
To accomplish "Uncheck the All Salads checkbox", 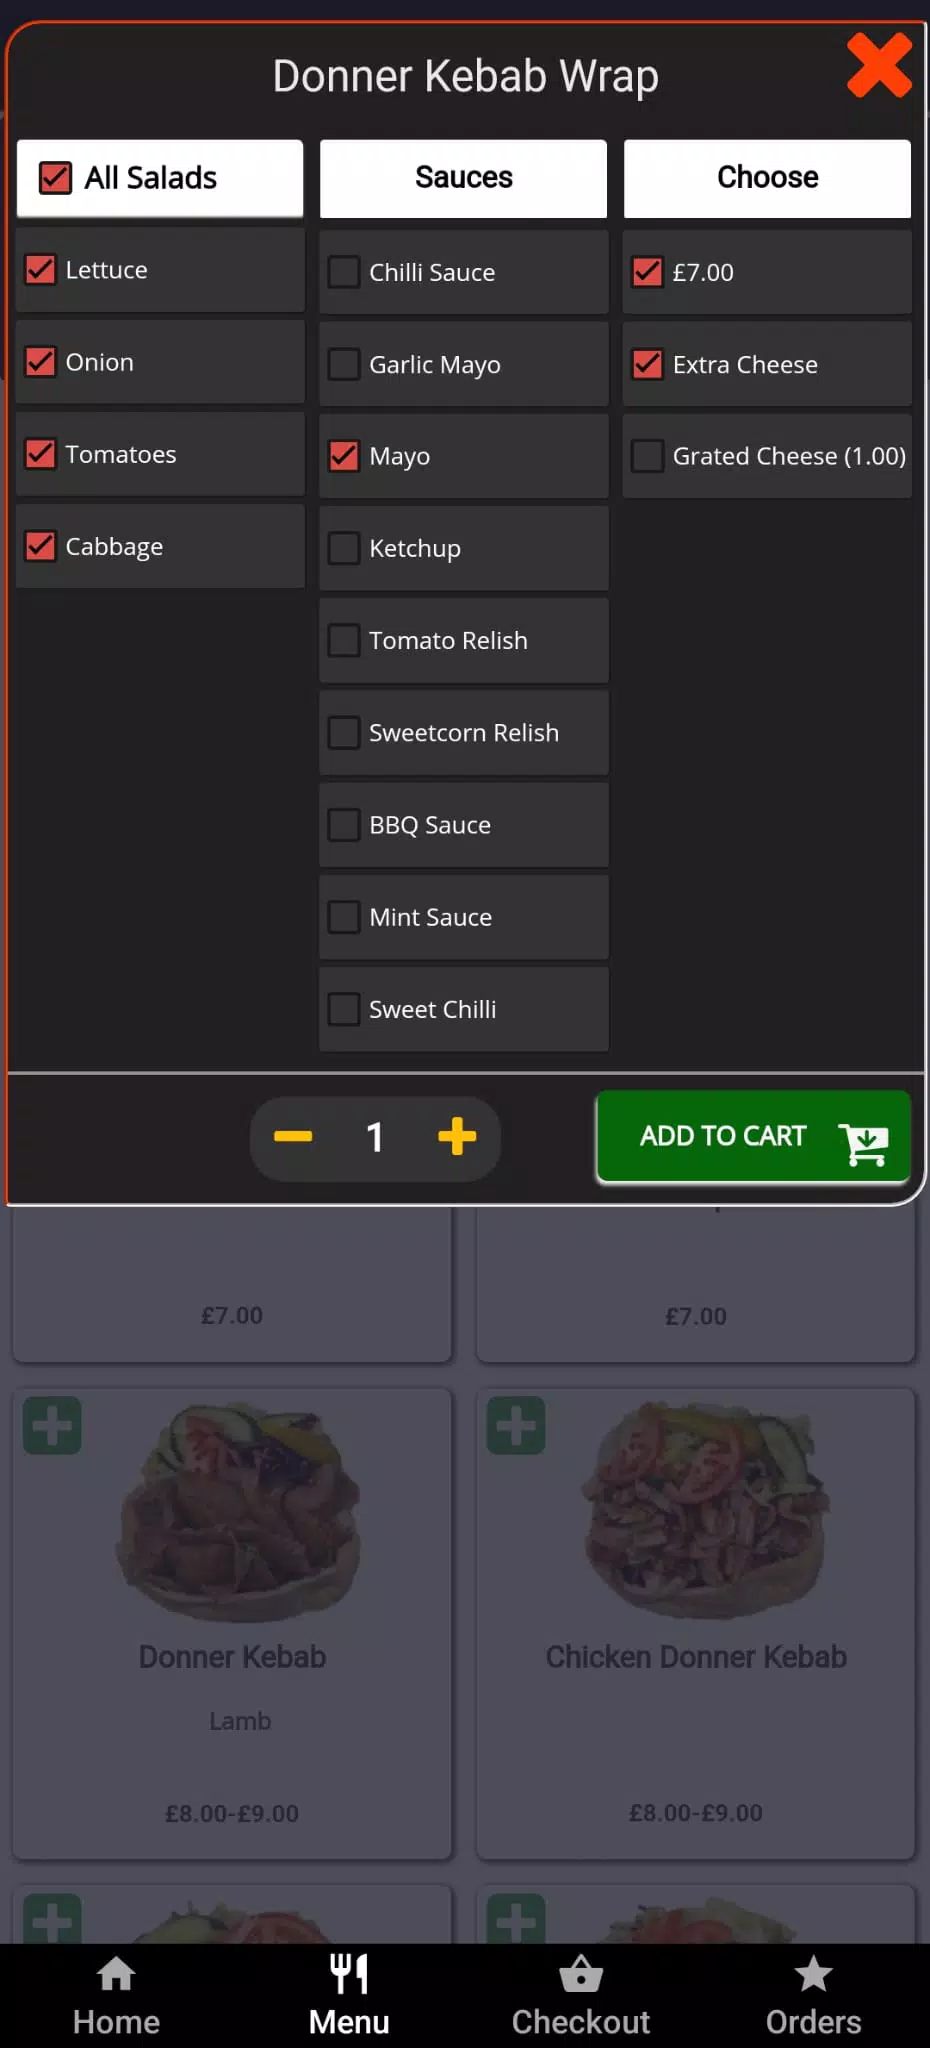I will coord(55,178).
